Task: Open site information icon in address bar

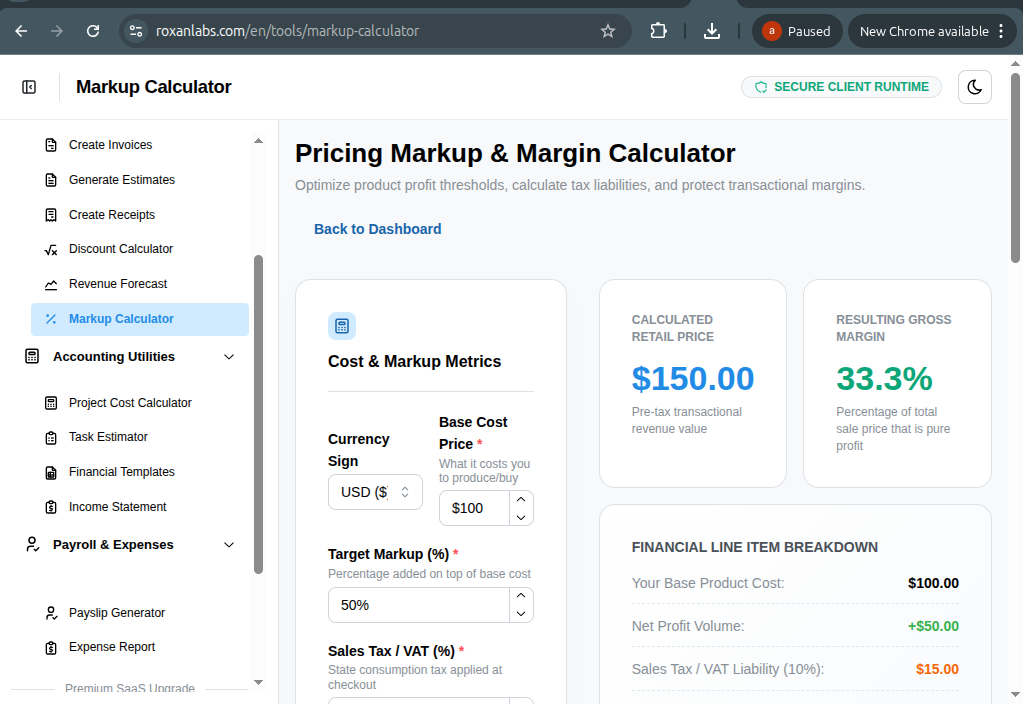Action: click(x=136, y=31)
